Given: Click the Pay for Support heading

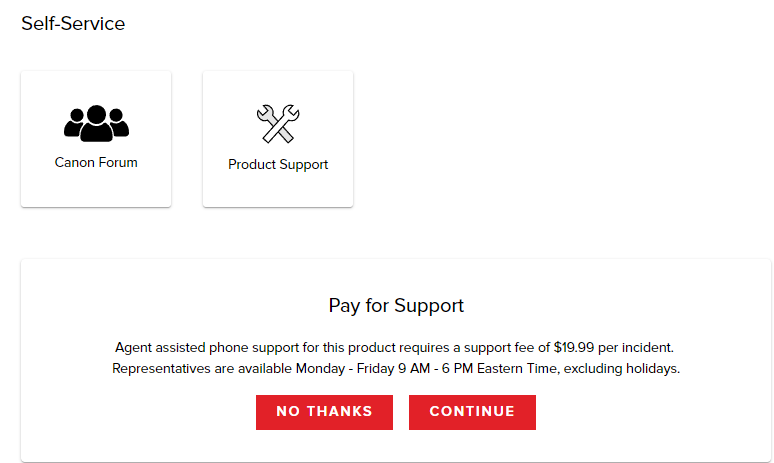Looking at the screenshot, I should coord(396,306).
